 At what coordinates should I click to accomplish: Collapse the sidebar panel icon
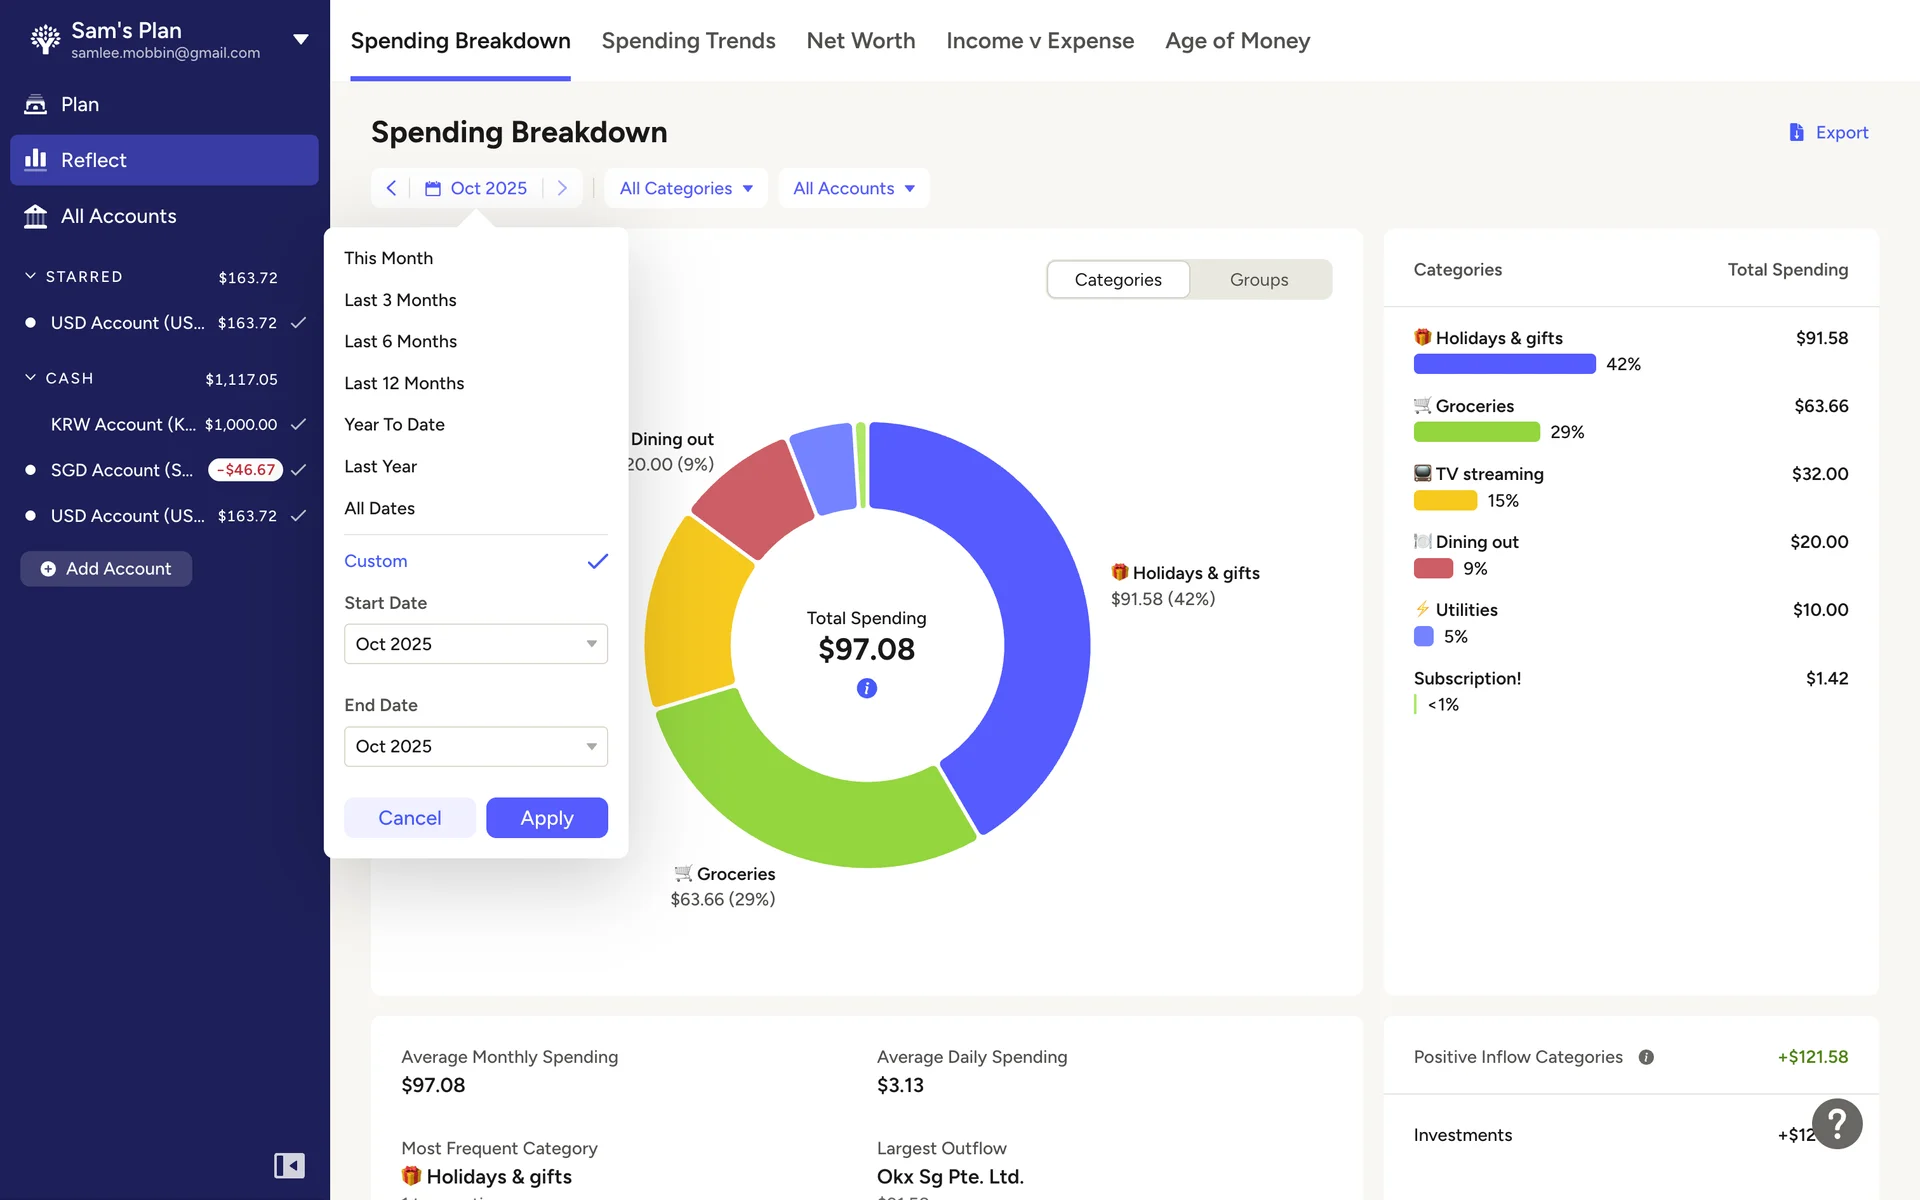point(289,1165)
